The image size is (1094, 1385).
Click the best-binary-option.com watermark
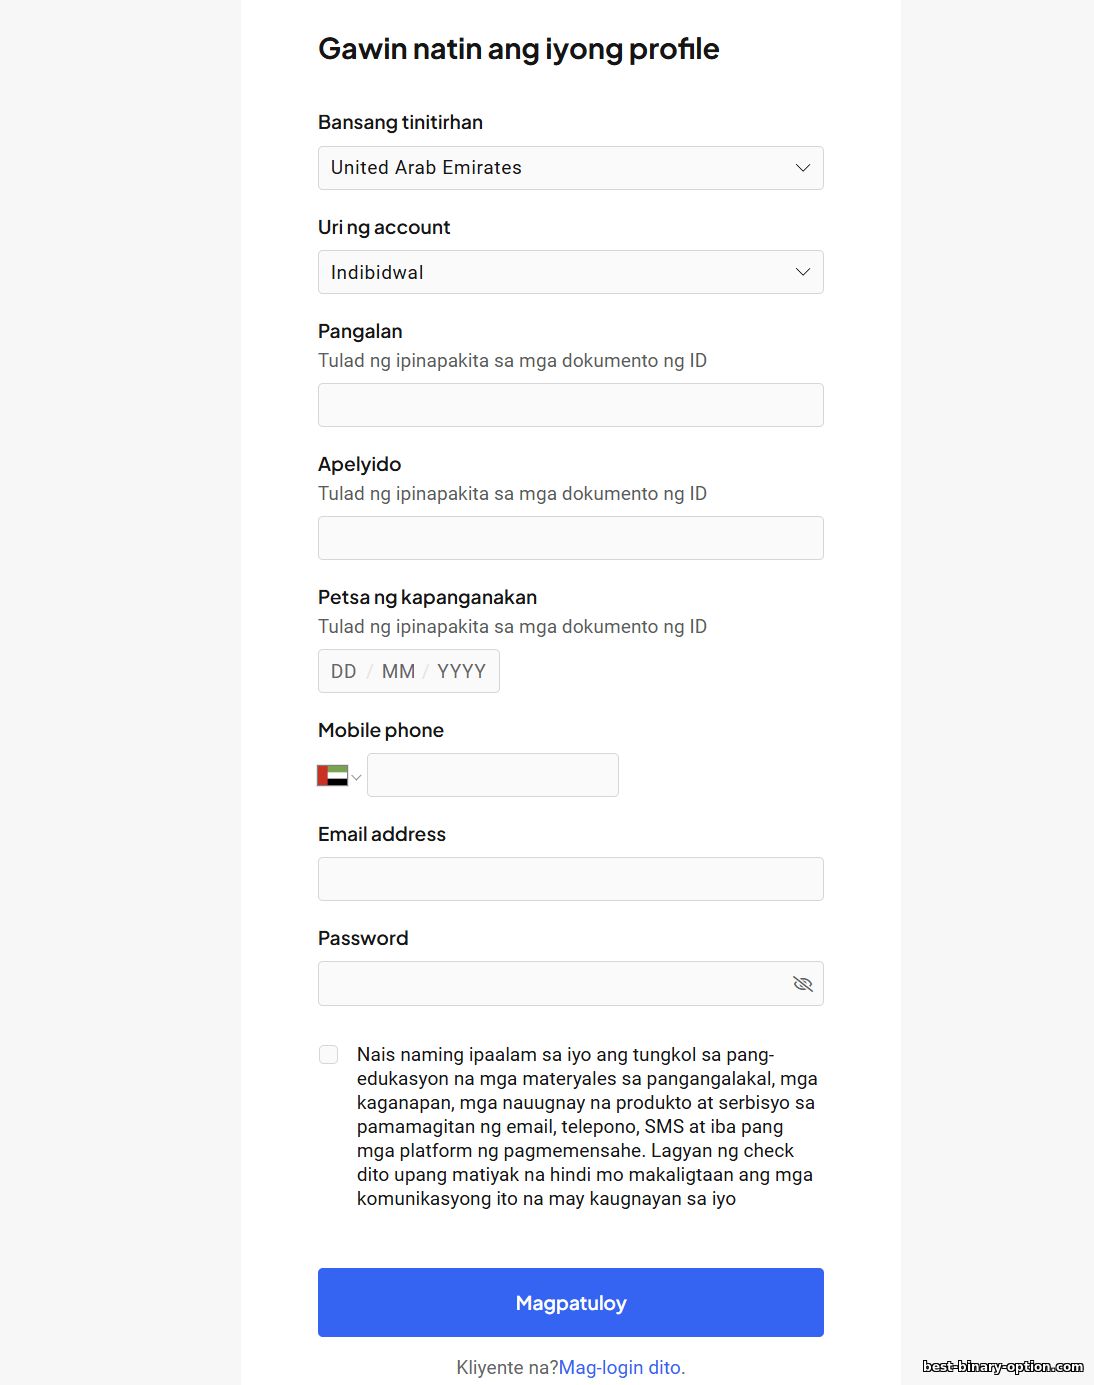point(1002,1366)
